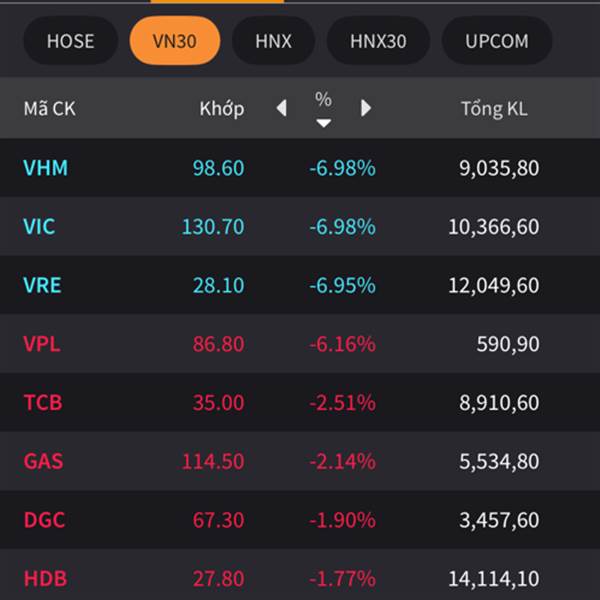Toggle the percent column sort arrow

tap(323, 123)
